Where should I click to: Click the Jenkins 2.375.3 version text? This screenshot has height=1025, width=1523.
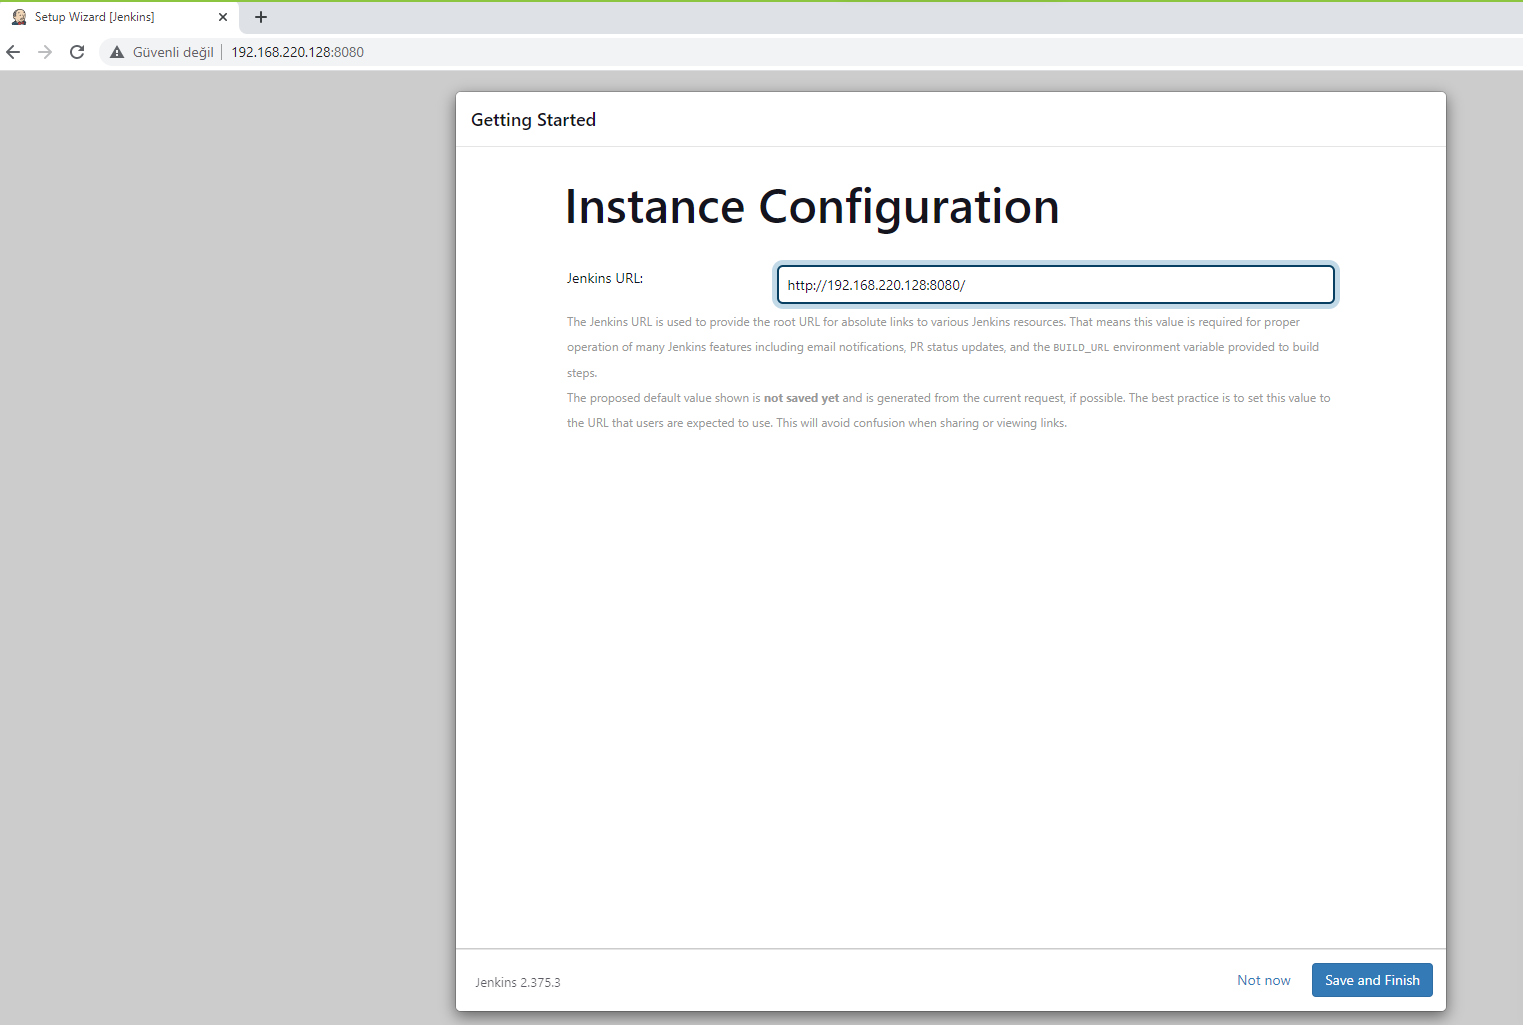518,982
